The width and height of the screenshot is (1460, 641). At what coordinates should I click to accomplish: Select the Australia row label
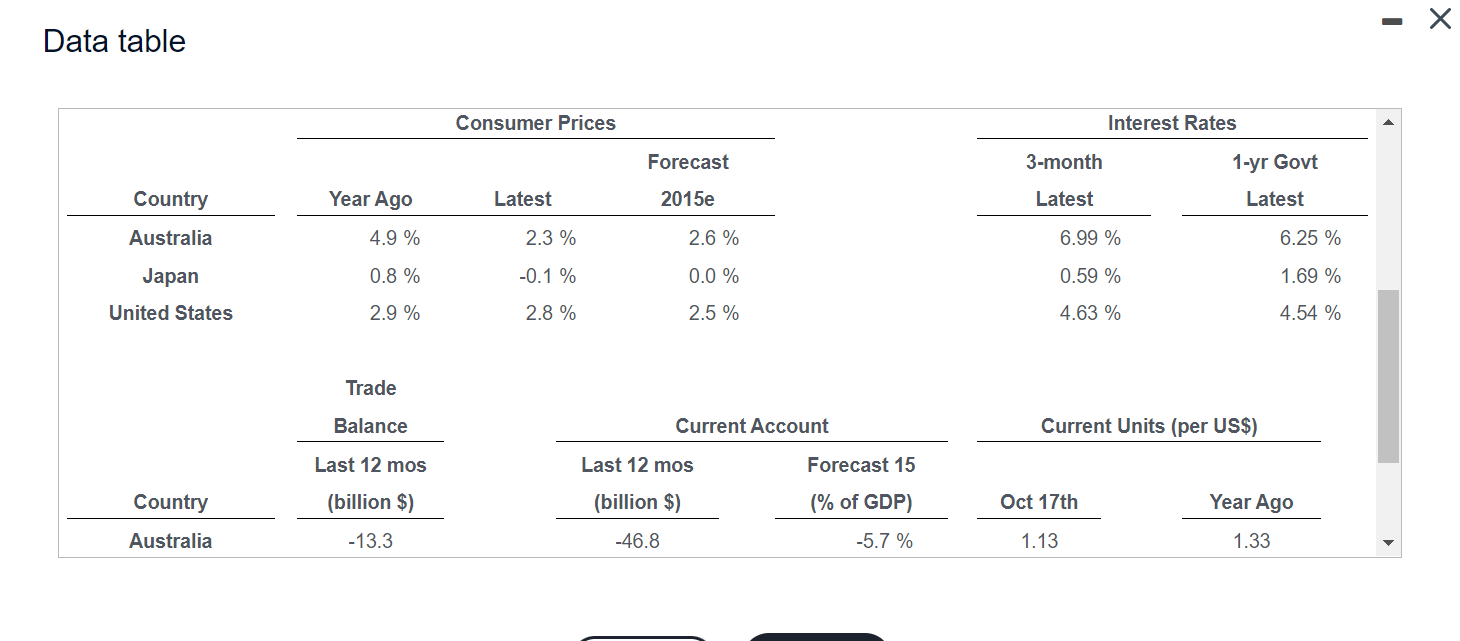tap(170, 238)
